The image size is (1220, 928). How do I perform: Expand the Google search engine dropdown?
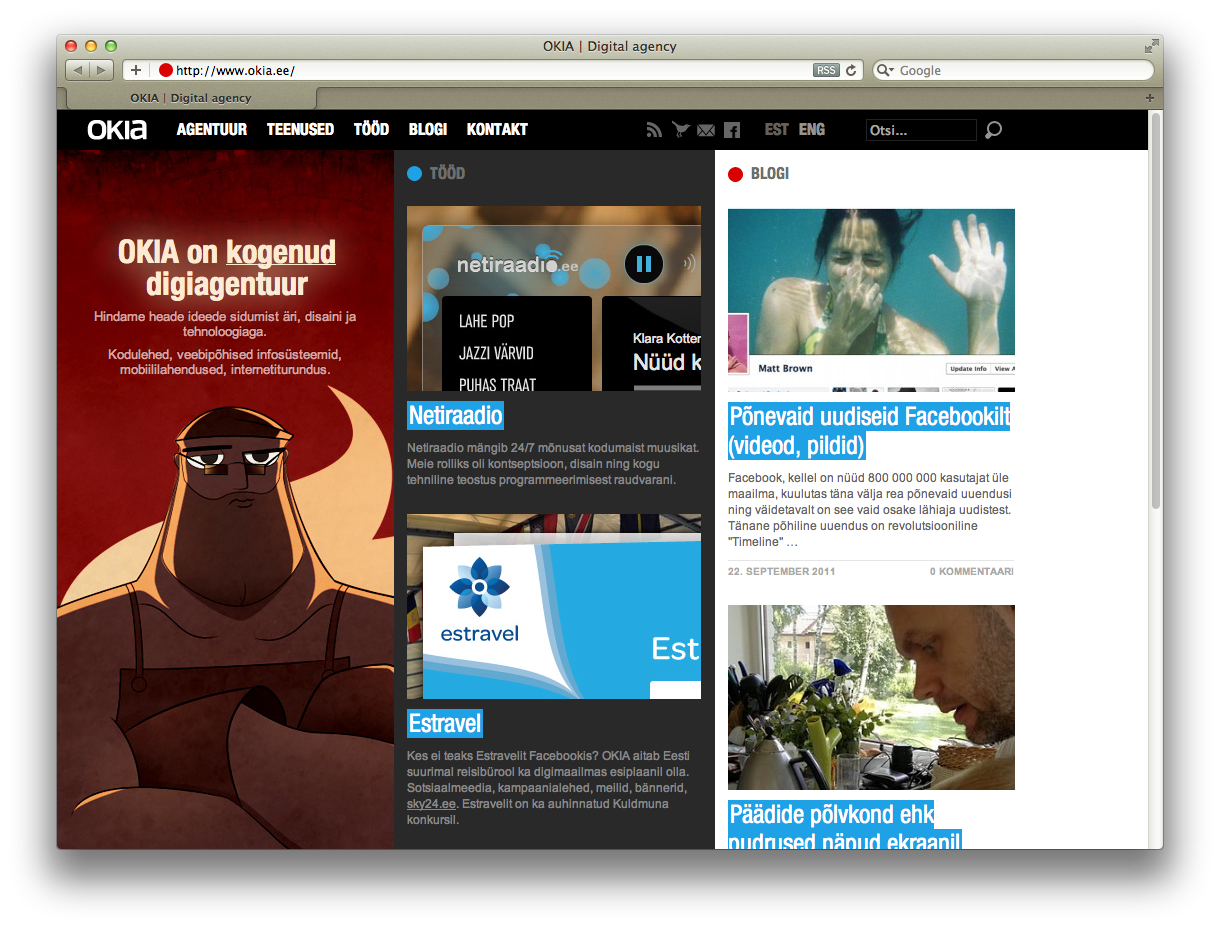click(885, 70)
